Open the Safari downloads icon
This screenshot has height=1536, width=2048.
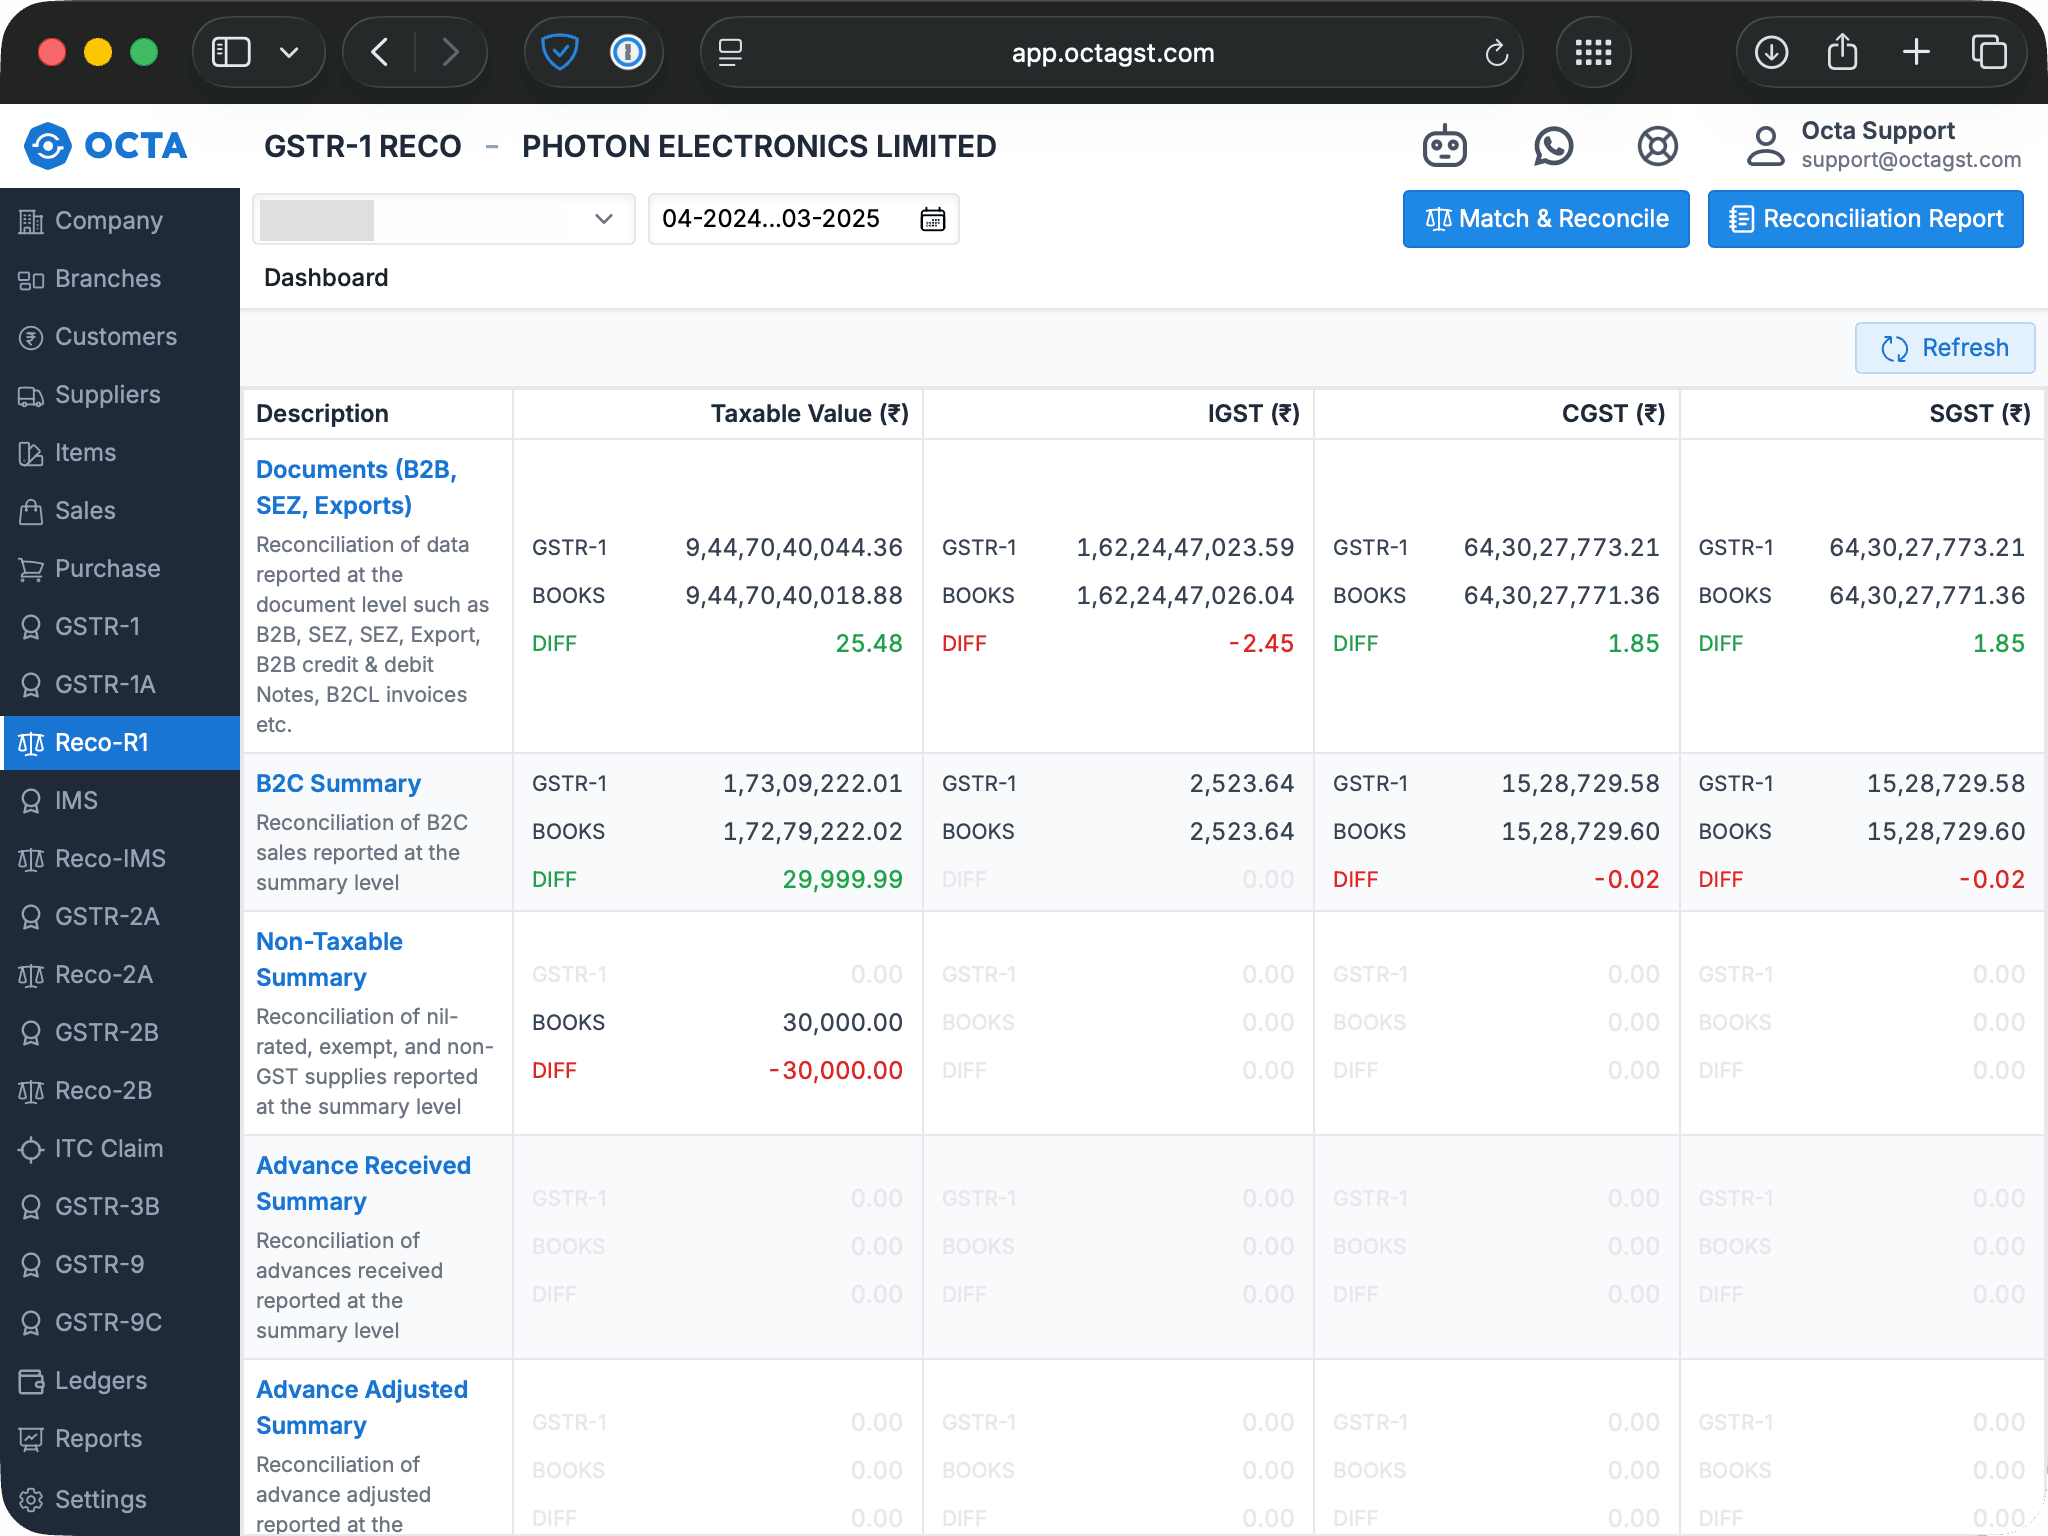[x=1771, y=52]
